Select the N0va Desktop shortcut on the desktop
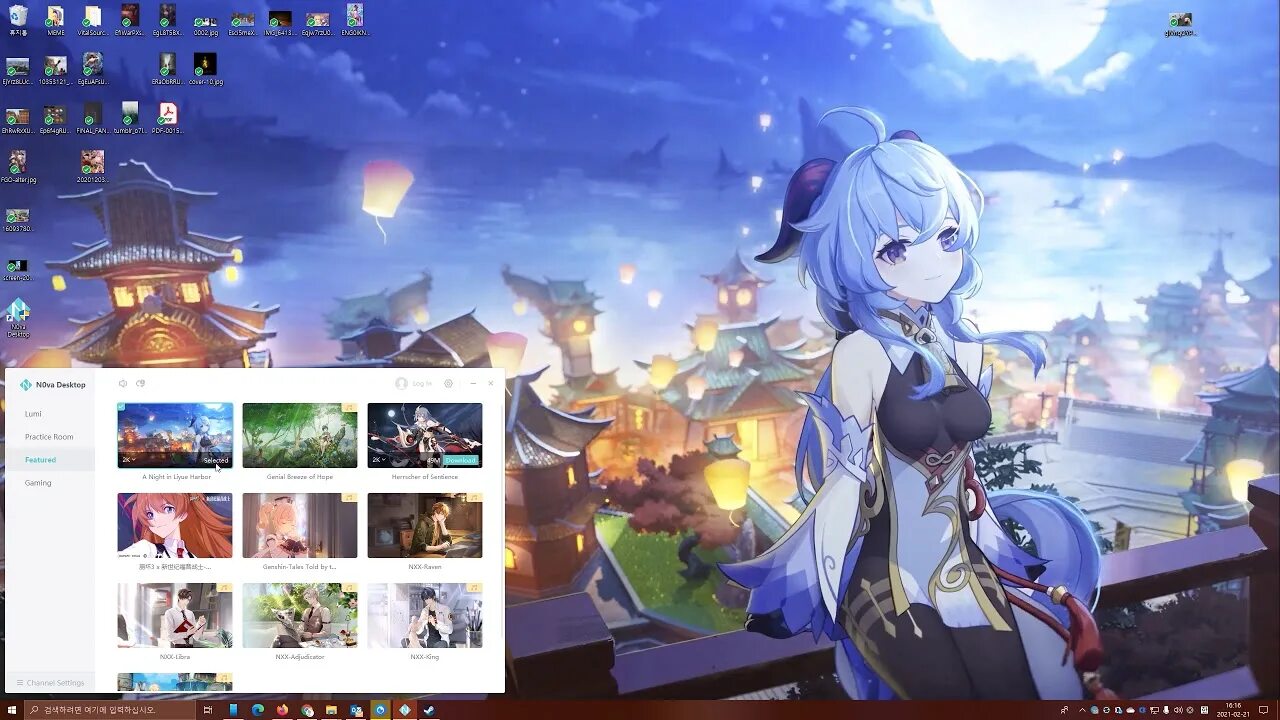The image size is (1280, 720). 18,318
